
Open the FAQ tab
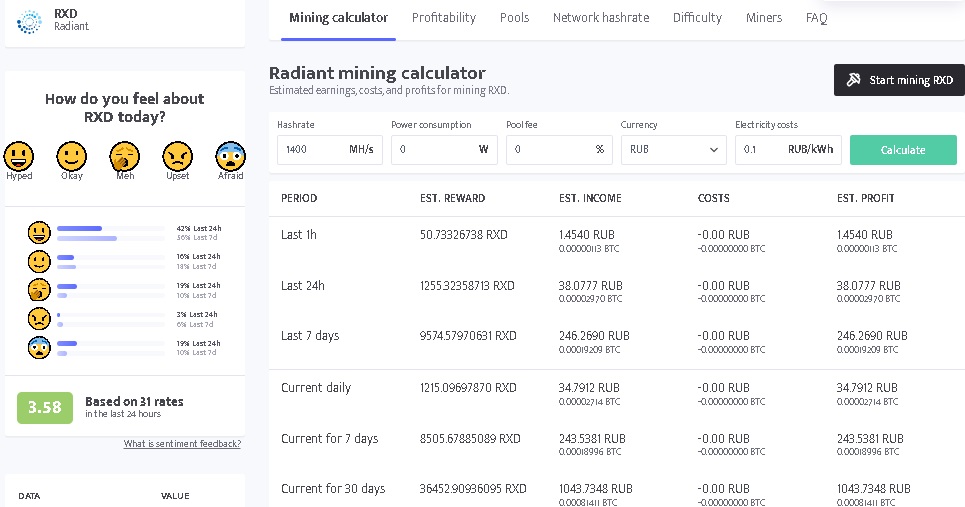click(816, 18)
